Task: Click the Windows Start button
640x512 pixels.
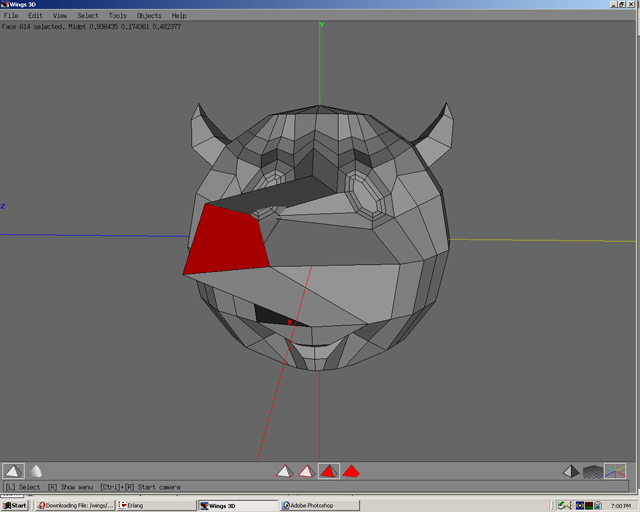Action: pos(14,505)
